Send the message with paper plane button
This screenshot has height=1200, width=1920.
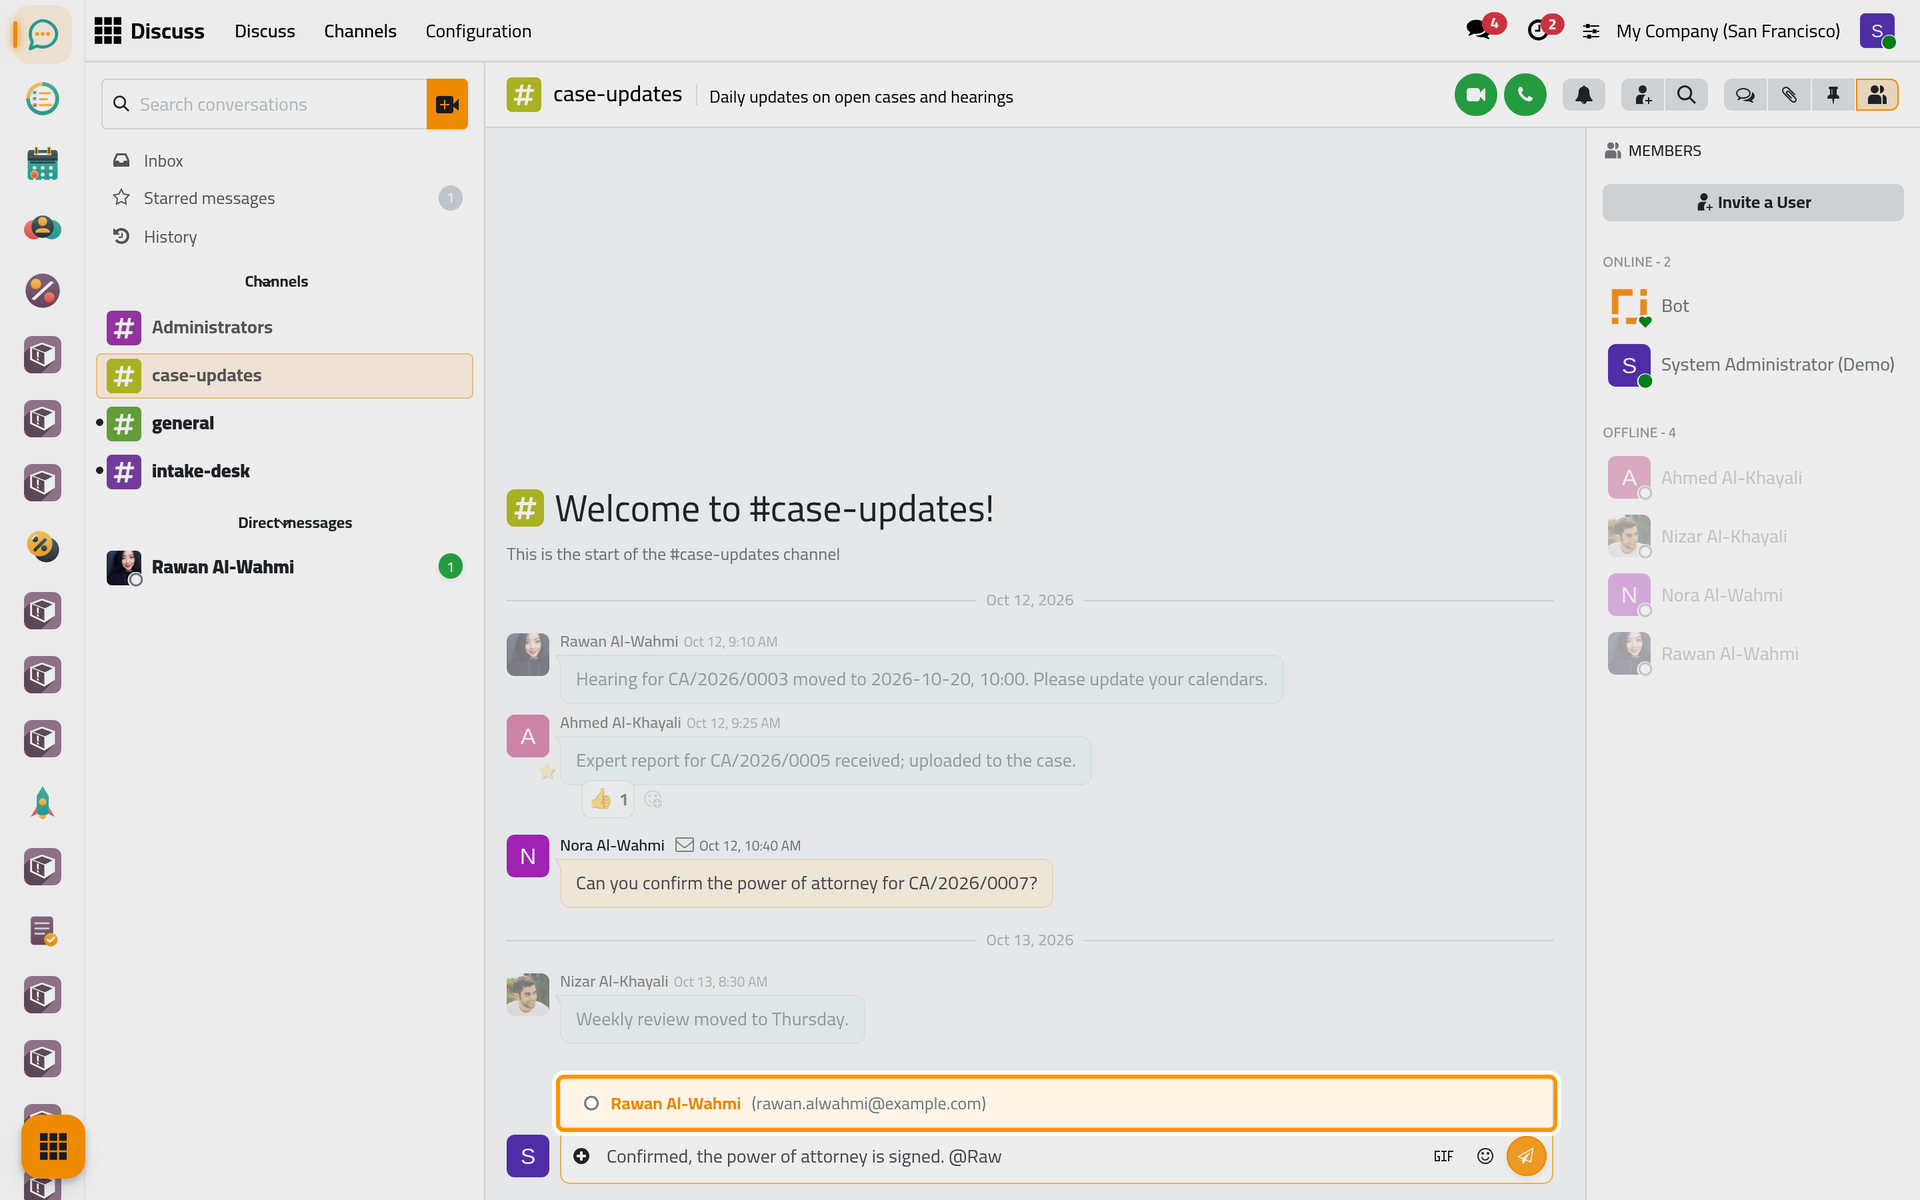[1526, 1156]
